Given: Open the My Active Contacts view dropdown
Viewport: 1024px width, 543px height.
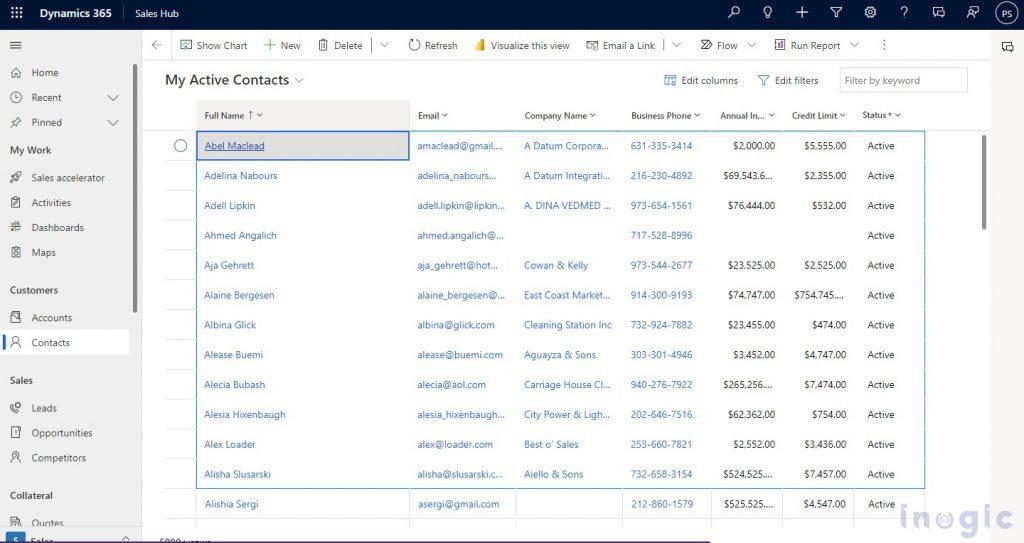Looking at the screenshot, I should tap(299, 80).
